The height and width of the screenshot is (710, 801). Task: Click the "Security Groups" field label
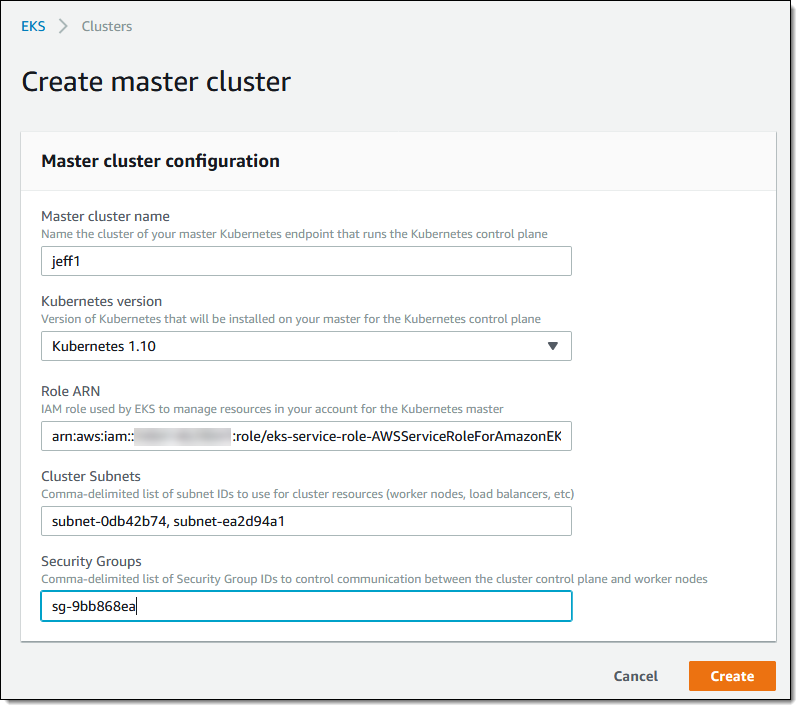click(x=90, y=561)
